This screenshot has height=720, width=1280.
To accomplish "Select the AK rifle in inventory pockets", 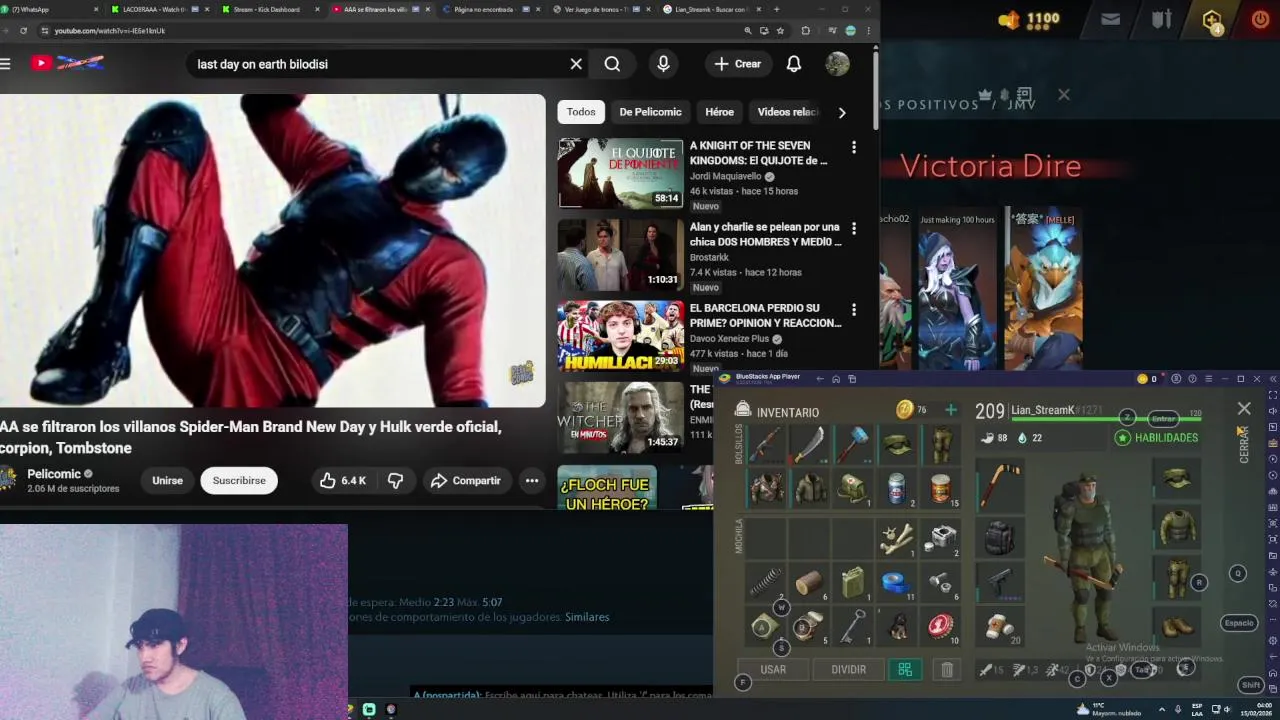I will tap(767, 445).
